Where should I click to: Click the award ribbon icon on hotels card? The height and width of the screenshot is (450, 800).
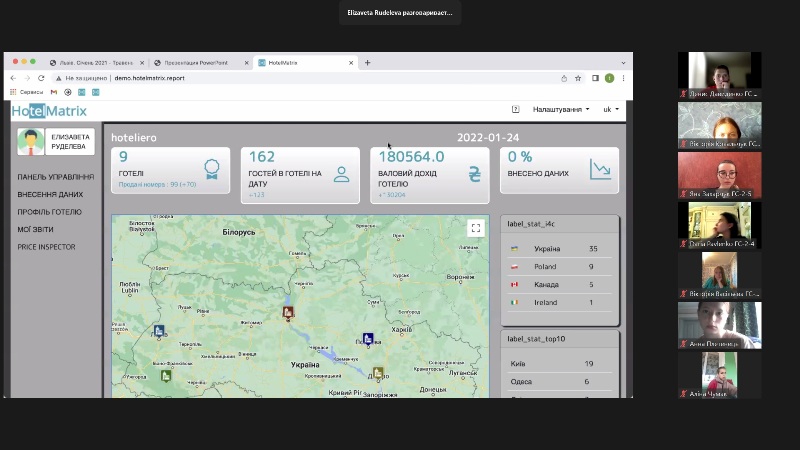click(211, 169)
